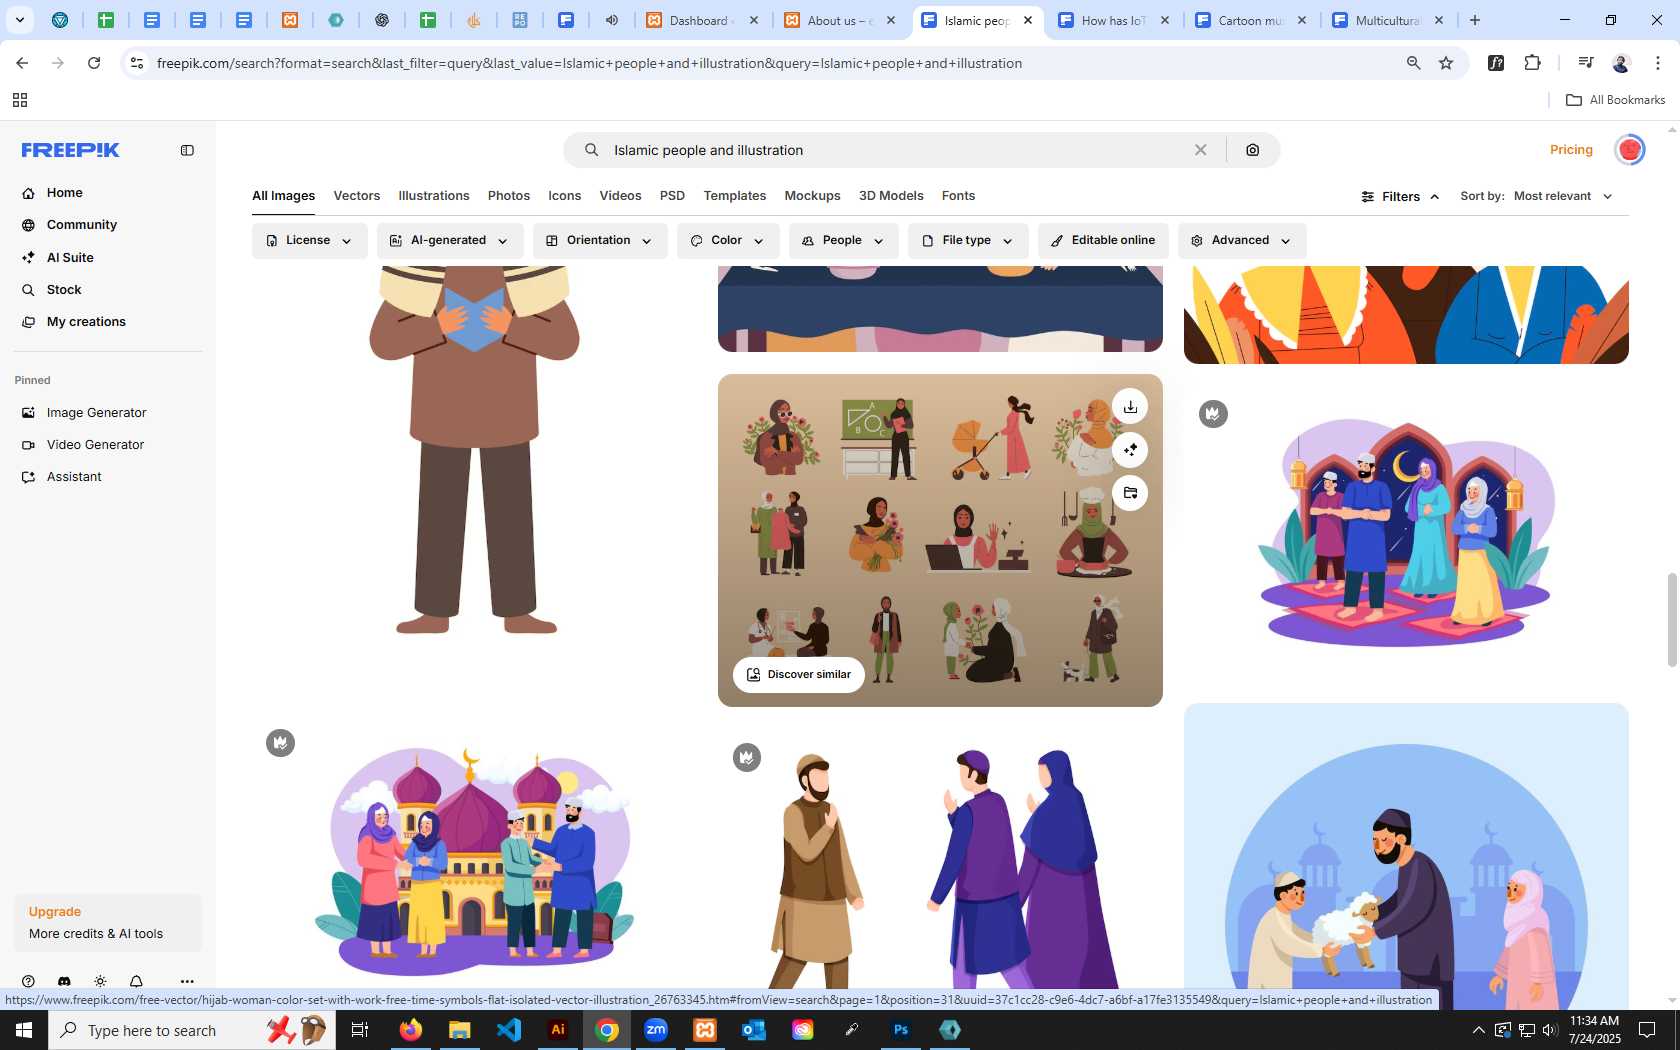
Task: Click premium crown on purple arch illustration
Action: click(1213, 414)
